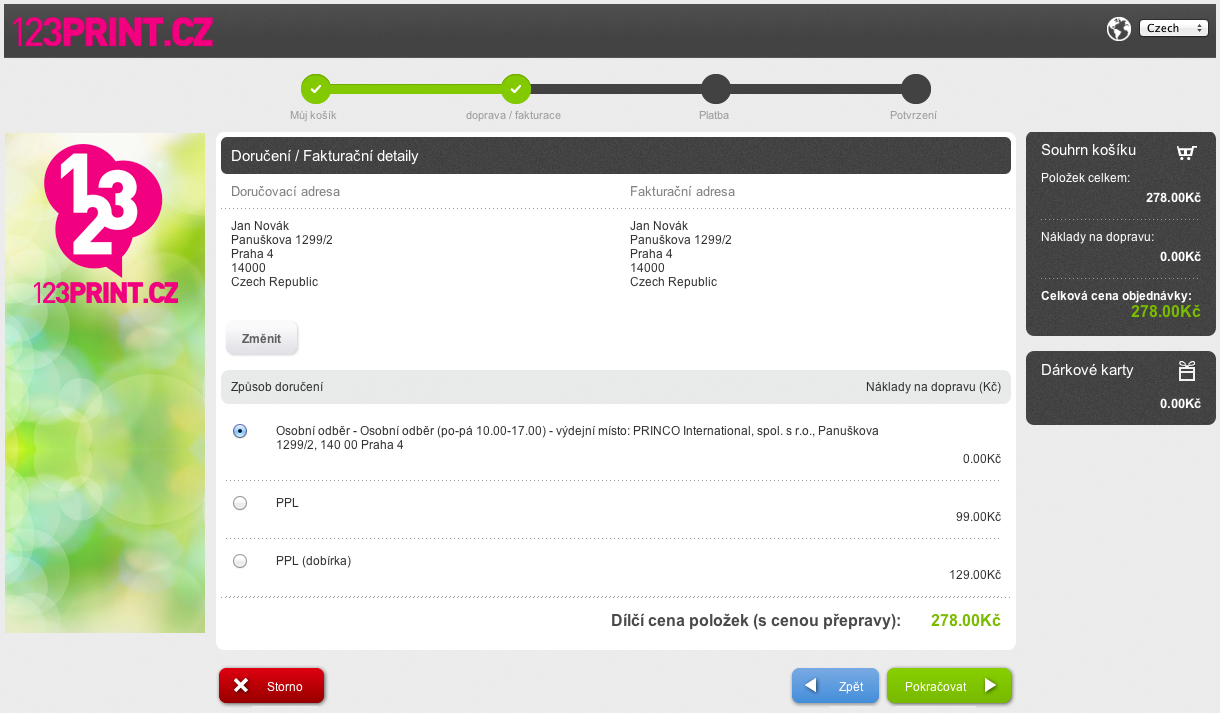The width and height of the screenshot is (1220, 713).
Task: Click the Můj košík checkmark step circle
Action: [315, 89]
